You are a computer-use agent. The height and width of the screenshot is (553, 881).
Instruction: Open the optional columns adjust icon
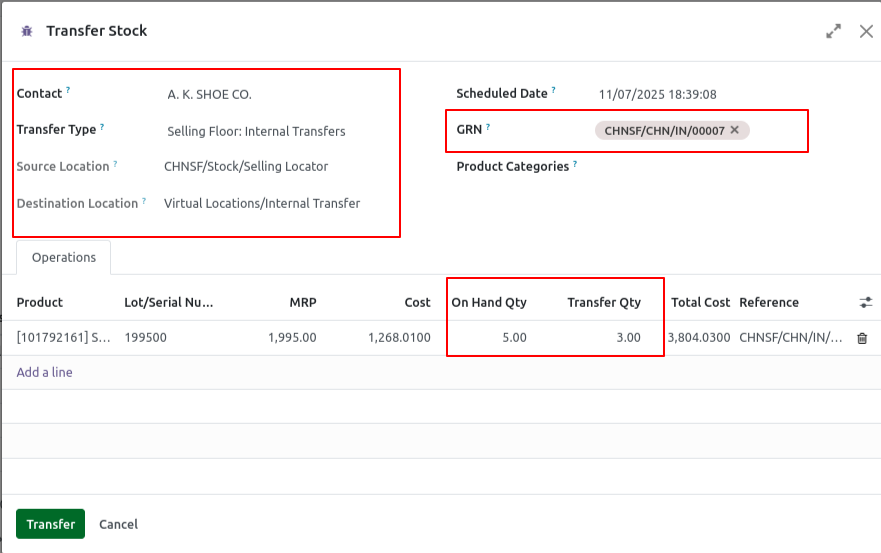[866, 302]
